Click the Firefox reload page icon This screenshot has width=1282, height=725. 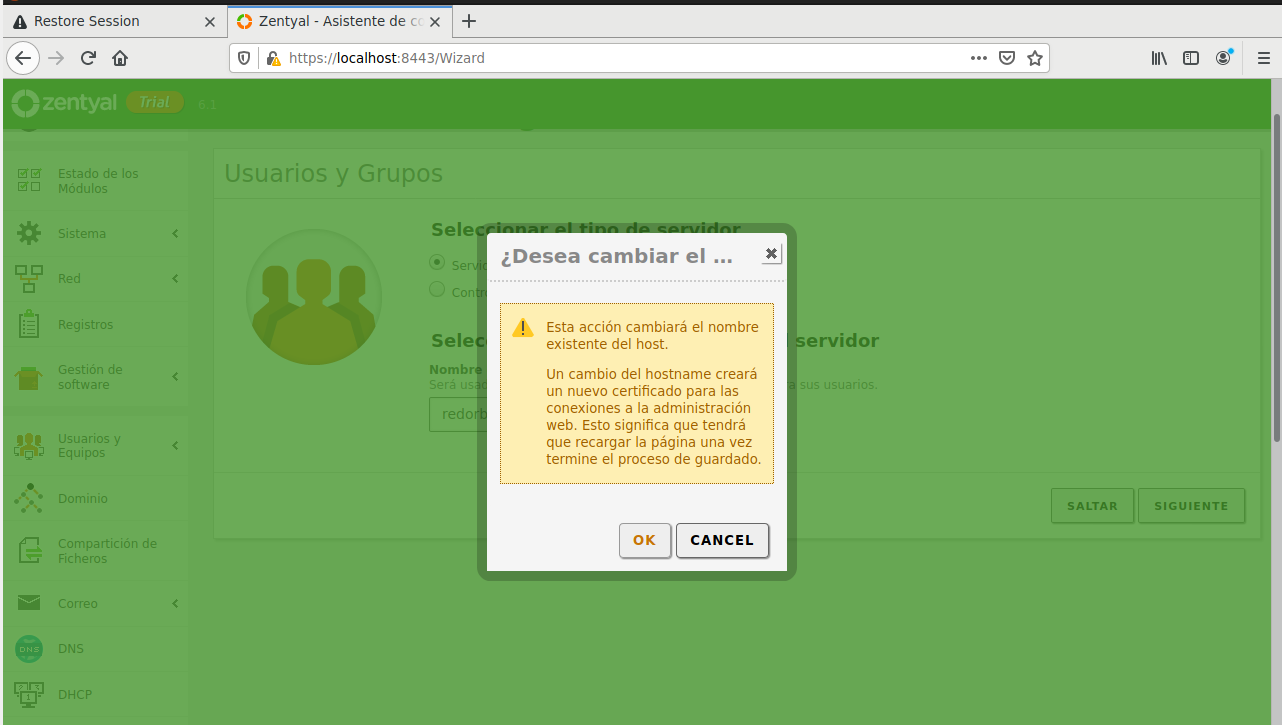click(88, 58)
